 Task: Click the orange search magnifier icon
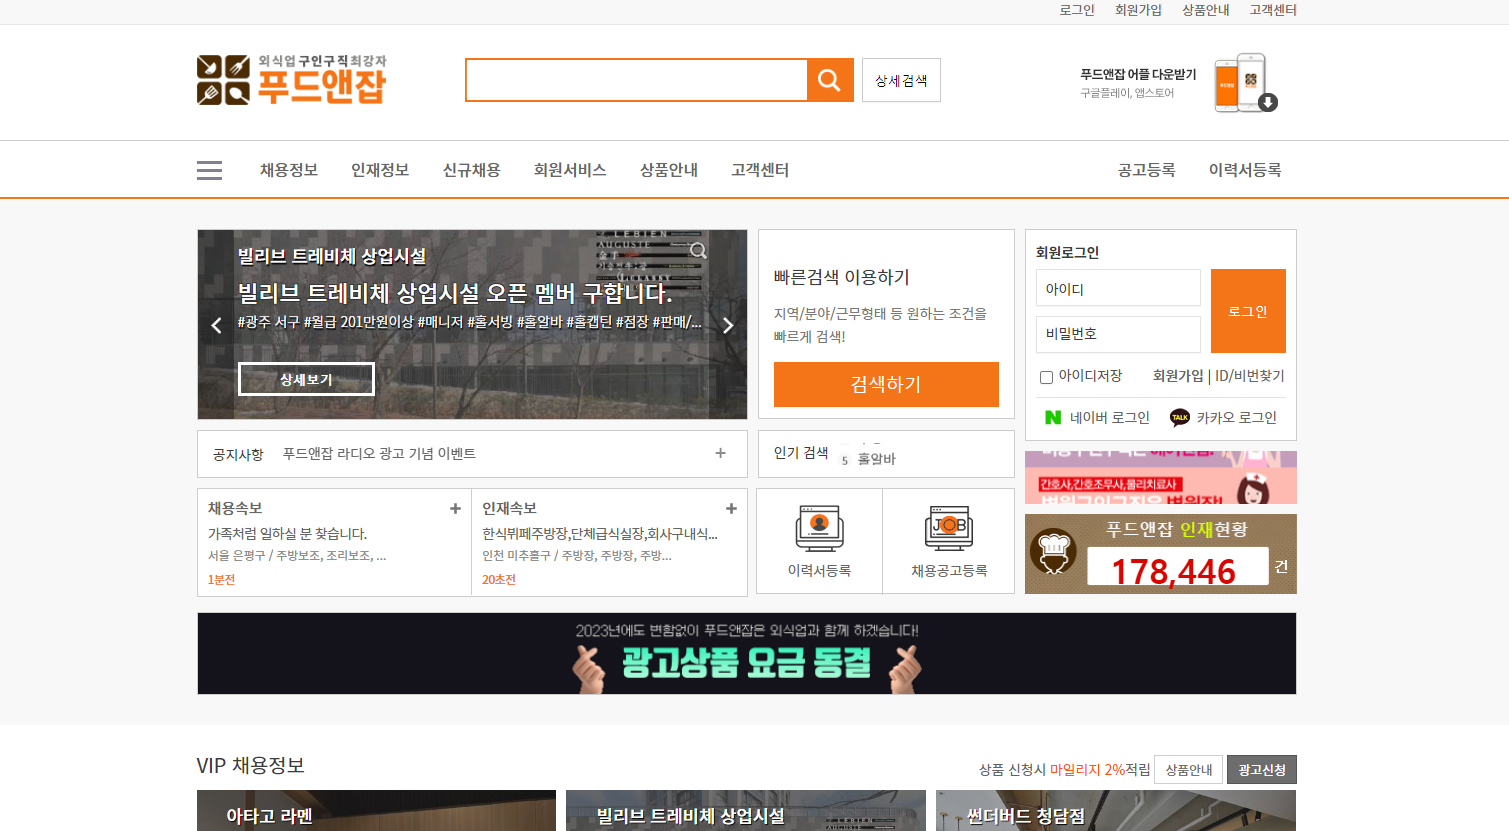830,80
